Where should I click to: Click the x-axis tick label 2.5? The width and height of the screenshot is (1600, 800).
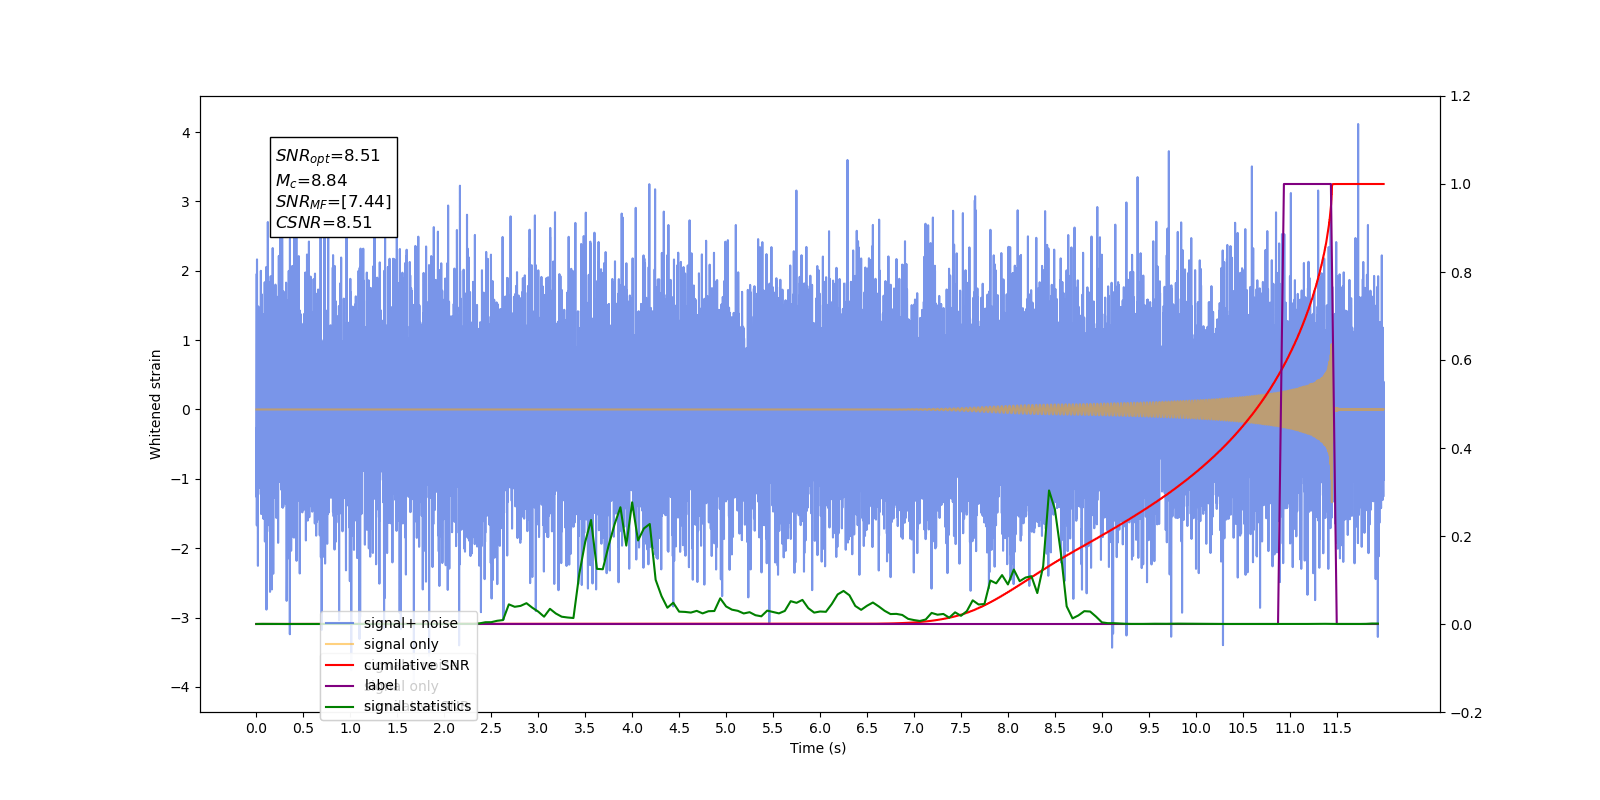click(491, 728)
